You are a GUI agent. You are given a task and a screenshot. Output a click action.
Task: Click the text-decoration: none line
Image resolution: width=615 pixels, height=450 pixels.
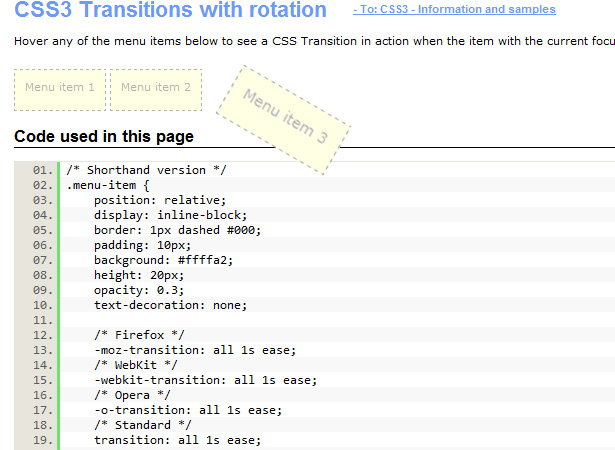click(x=170, y=305)
